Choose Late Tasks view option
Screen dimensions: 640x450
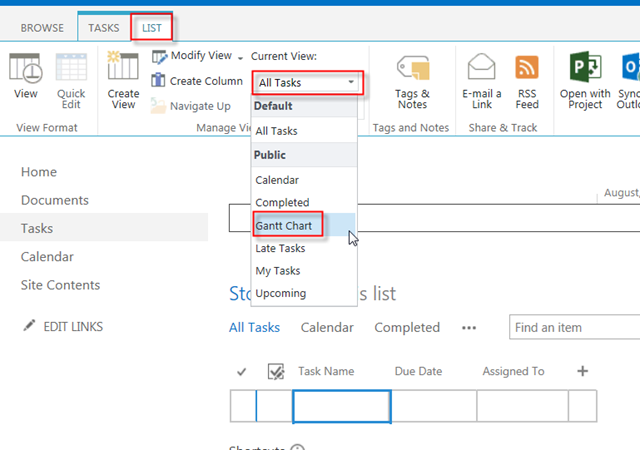(x=280, y=248)
